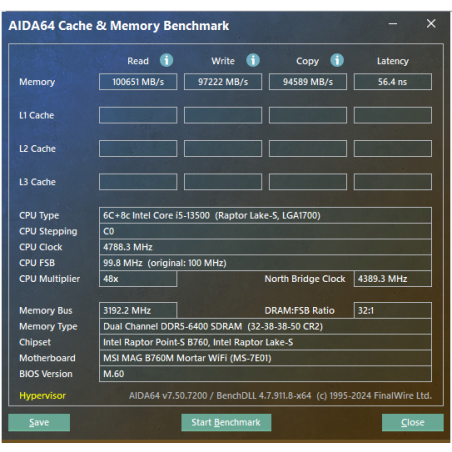The width and height of the screenshot is (452, 452).
Task: Click the empty L2 Cache Read field
Action: 138,148
